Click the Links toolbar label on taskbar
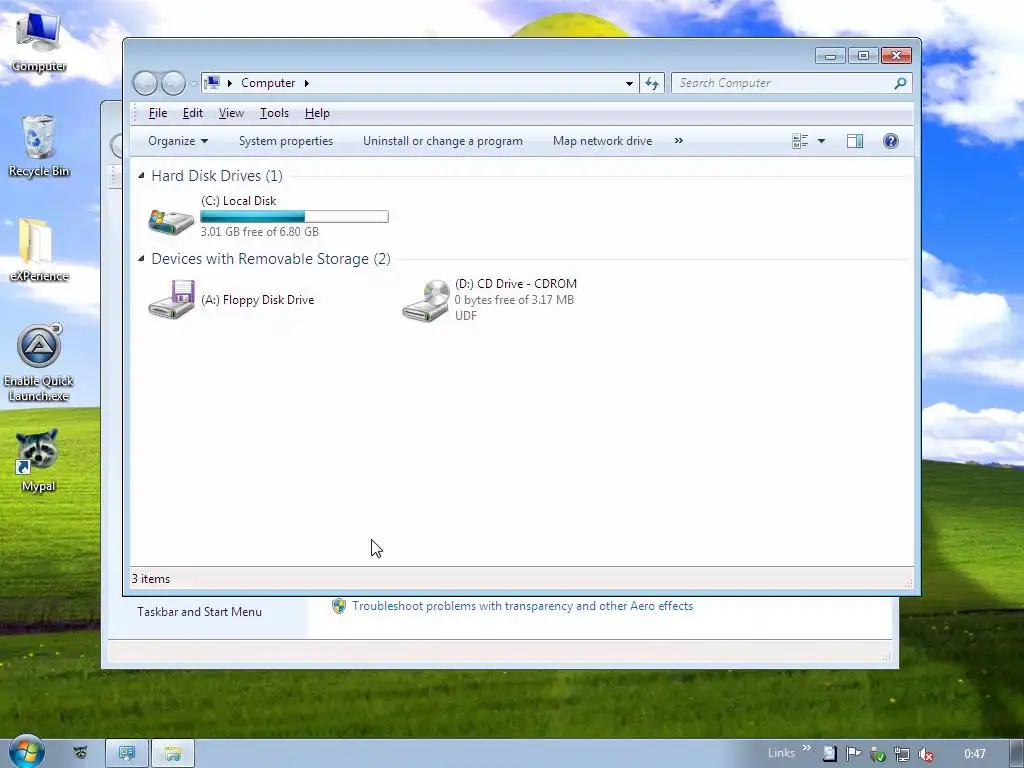The height and width of the screenshot is (768, 1024). (781, 753)
